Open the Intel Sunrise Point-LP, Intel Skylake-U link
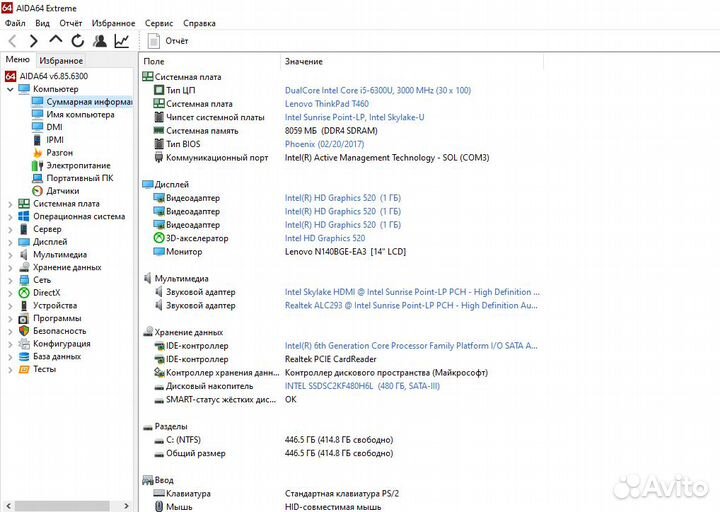Screen dimensions: 720x512 (354, 117)
